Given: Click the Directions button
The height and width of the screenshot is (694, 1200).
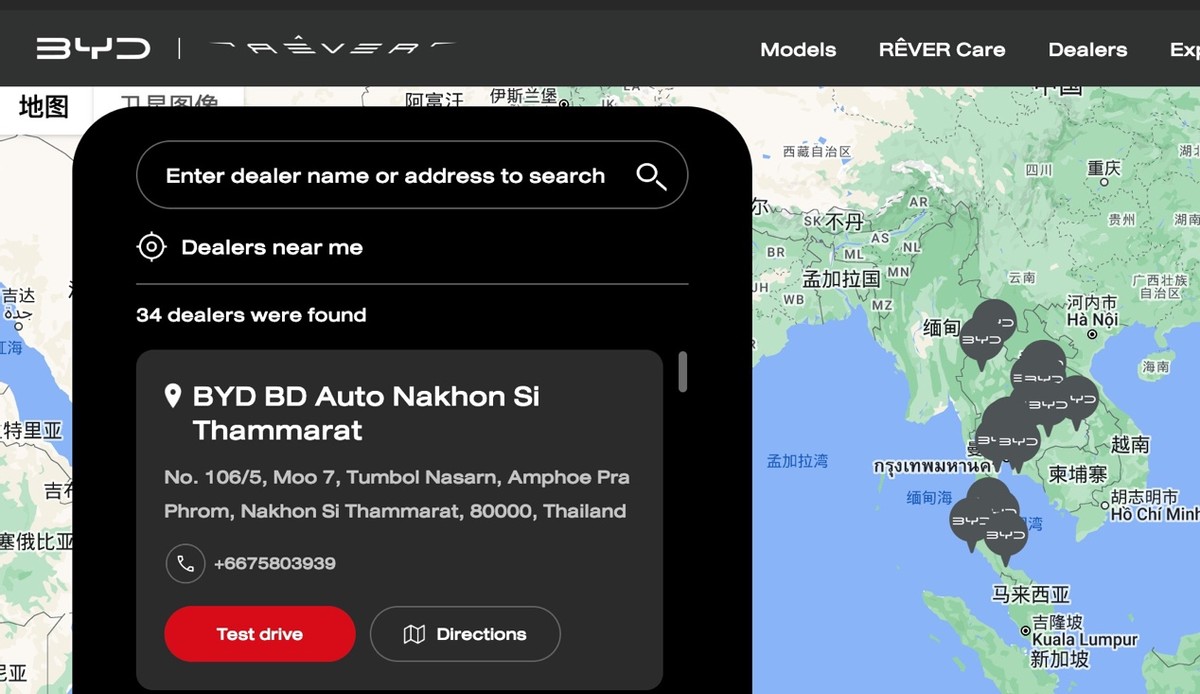Looking at the screenshot, I should tap(465, 634).
